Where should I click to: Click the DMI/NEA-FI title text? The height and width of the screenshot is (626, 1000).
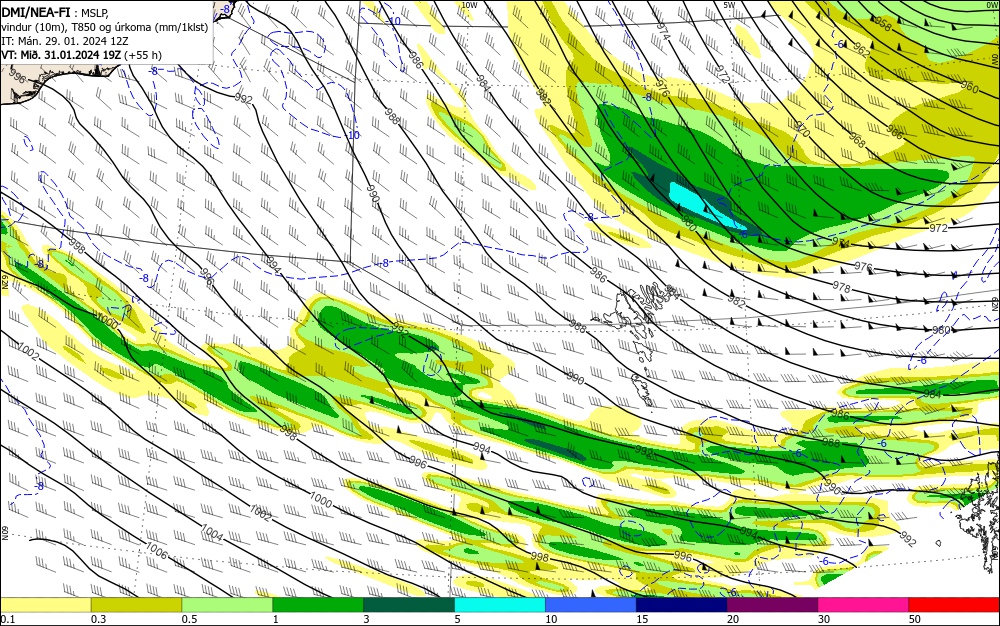[x=36, y=11]
